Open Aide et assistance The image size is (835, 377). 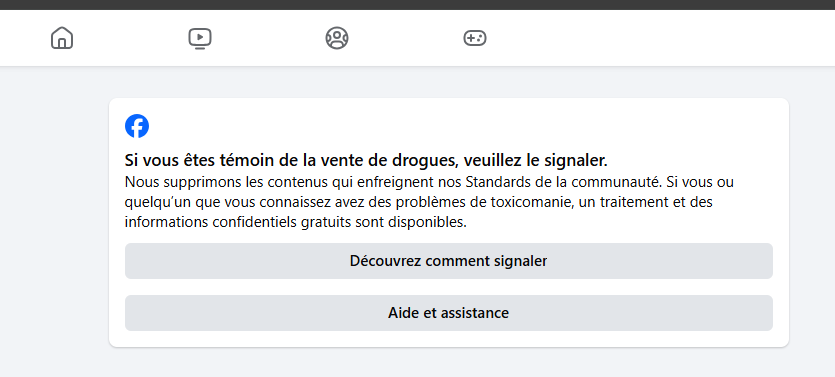(448, 313)
